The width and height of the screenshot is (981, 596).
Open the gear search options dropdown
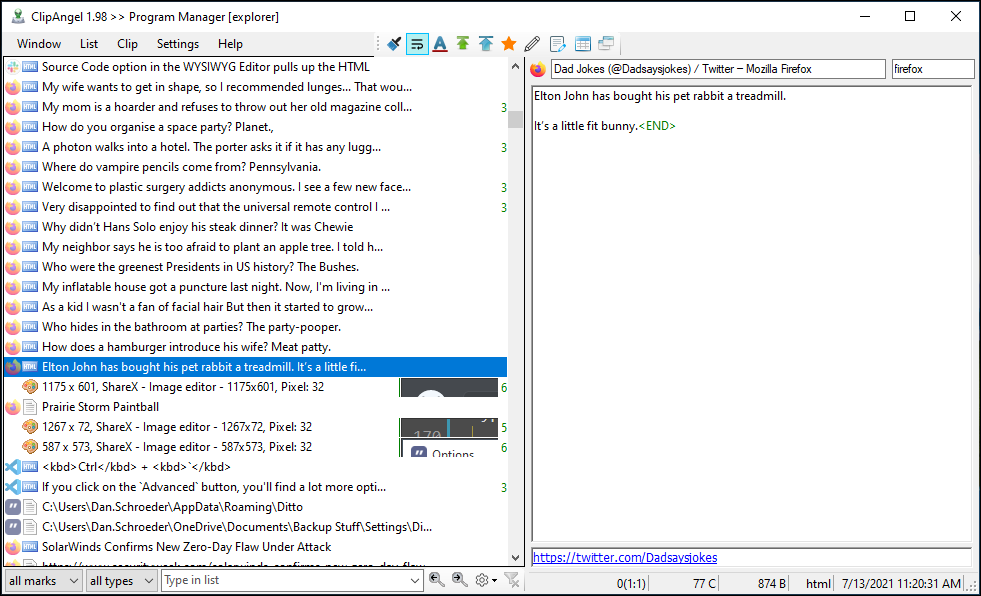coord(485,580)
